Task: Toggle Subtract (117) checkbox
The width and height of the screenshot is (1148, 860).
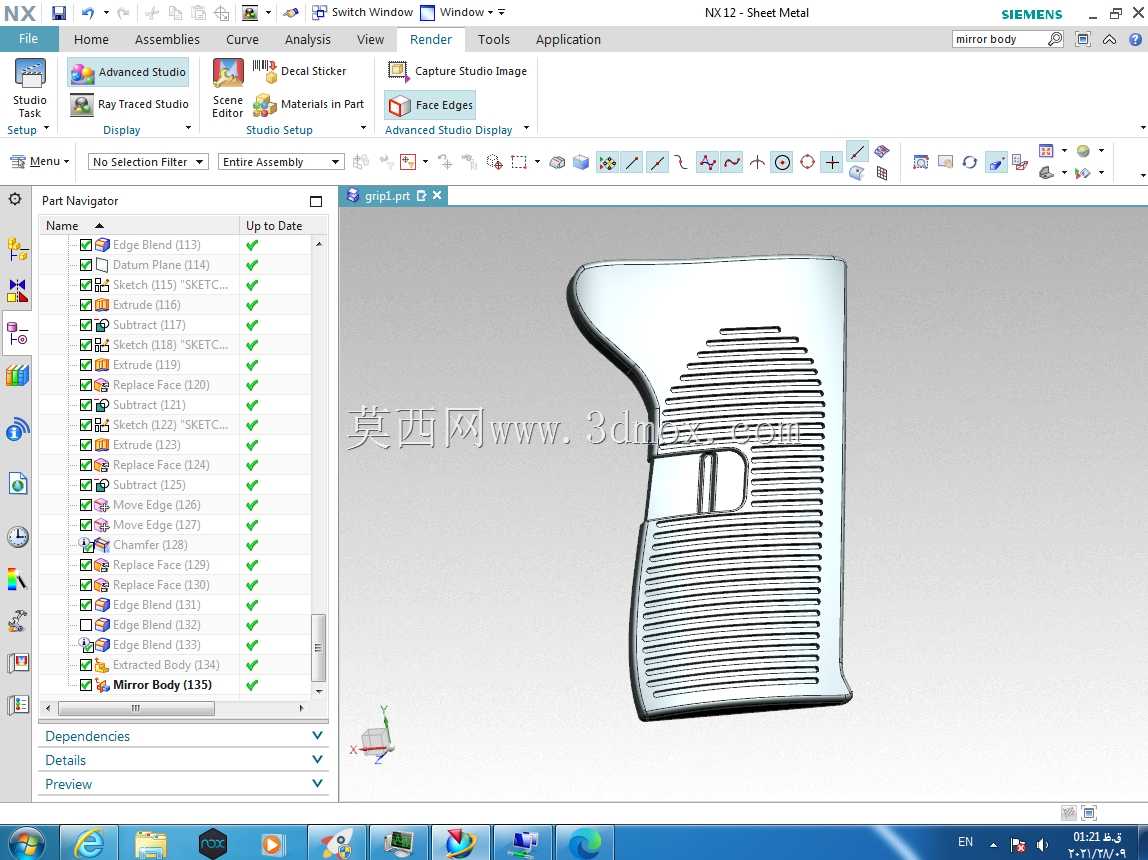Action: (x=86, y=324)
